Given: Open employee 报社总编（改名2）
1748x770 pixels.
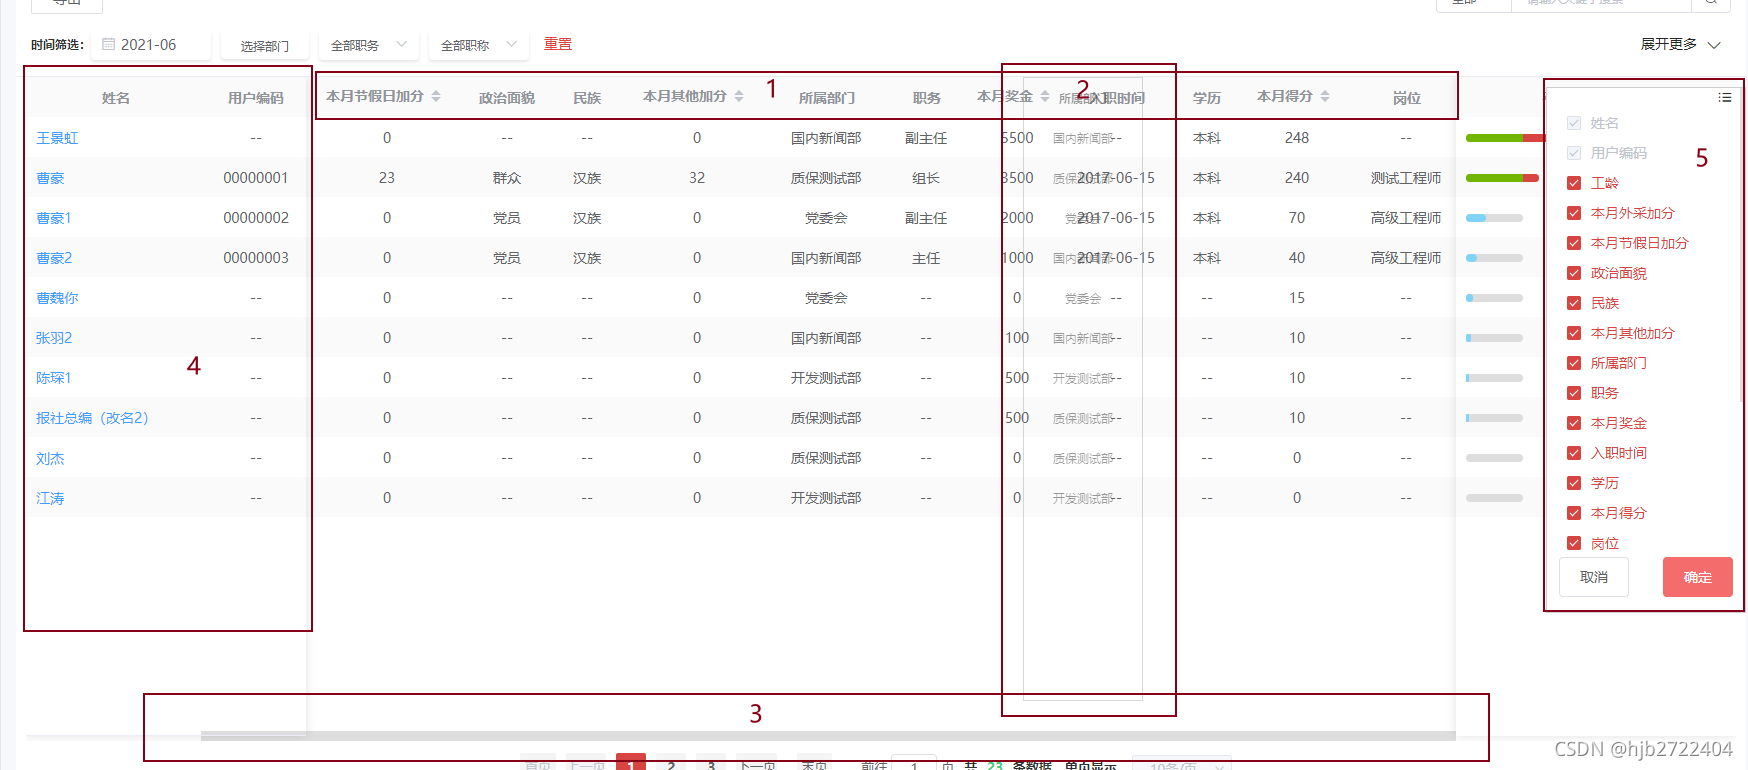Looking at the screenshot, I should click(x=92, y=418).
